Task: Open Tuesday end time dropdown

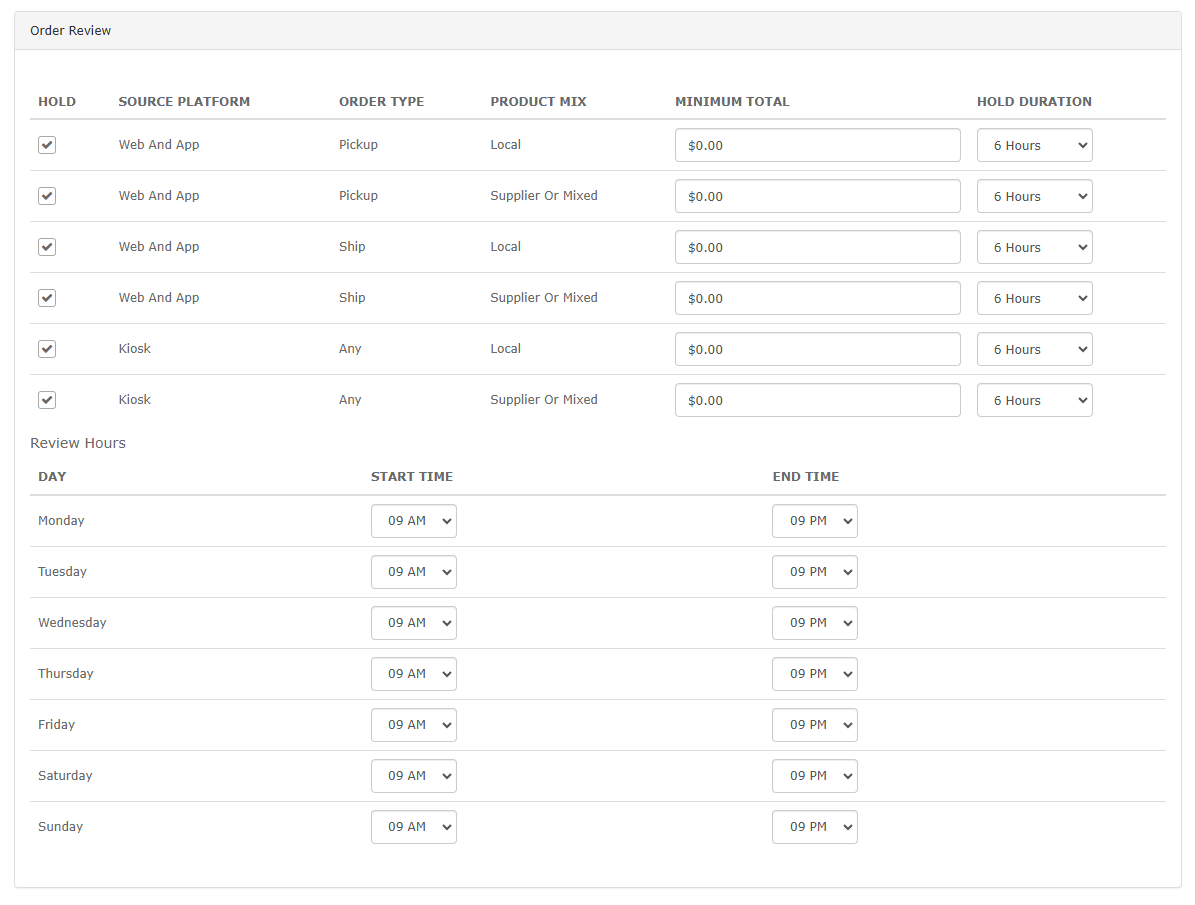Action: tap(815, 572)
